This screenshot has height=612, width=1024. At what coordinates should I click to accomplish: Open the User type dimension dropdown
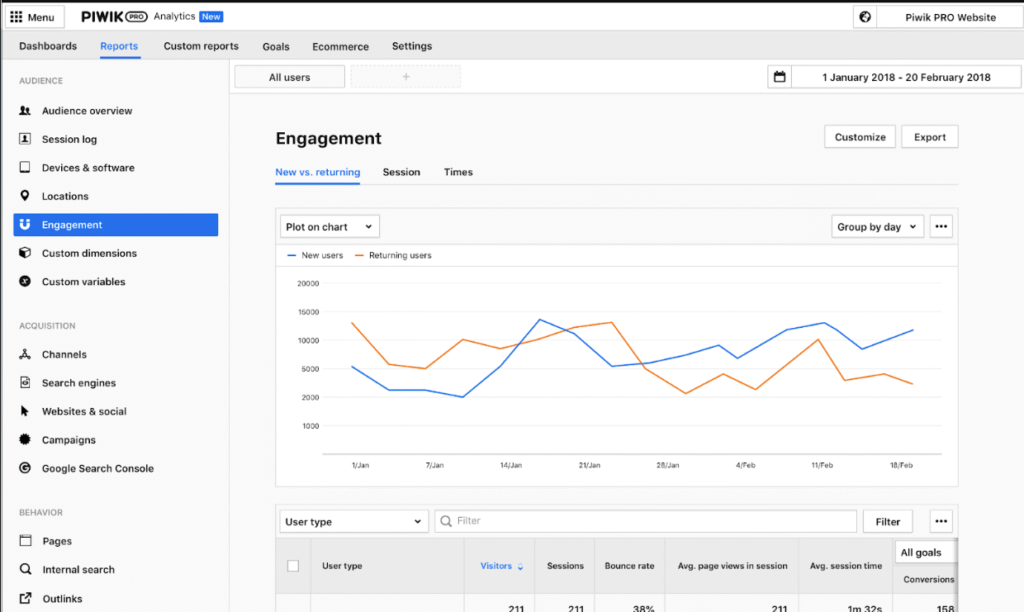(x=354, y=521)
